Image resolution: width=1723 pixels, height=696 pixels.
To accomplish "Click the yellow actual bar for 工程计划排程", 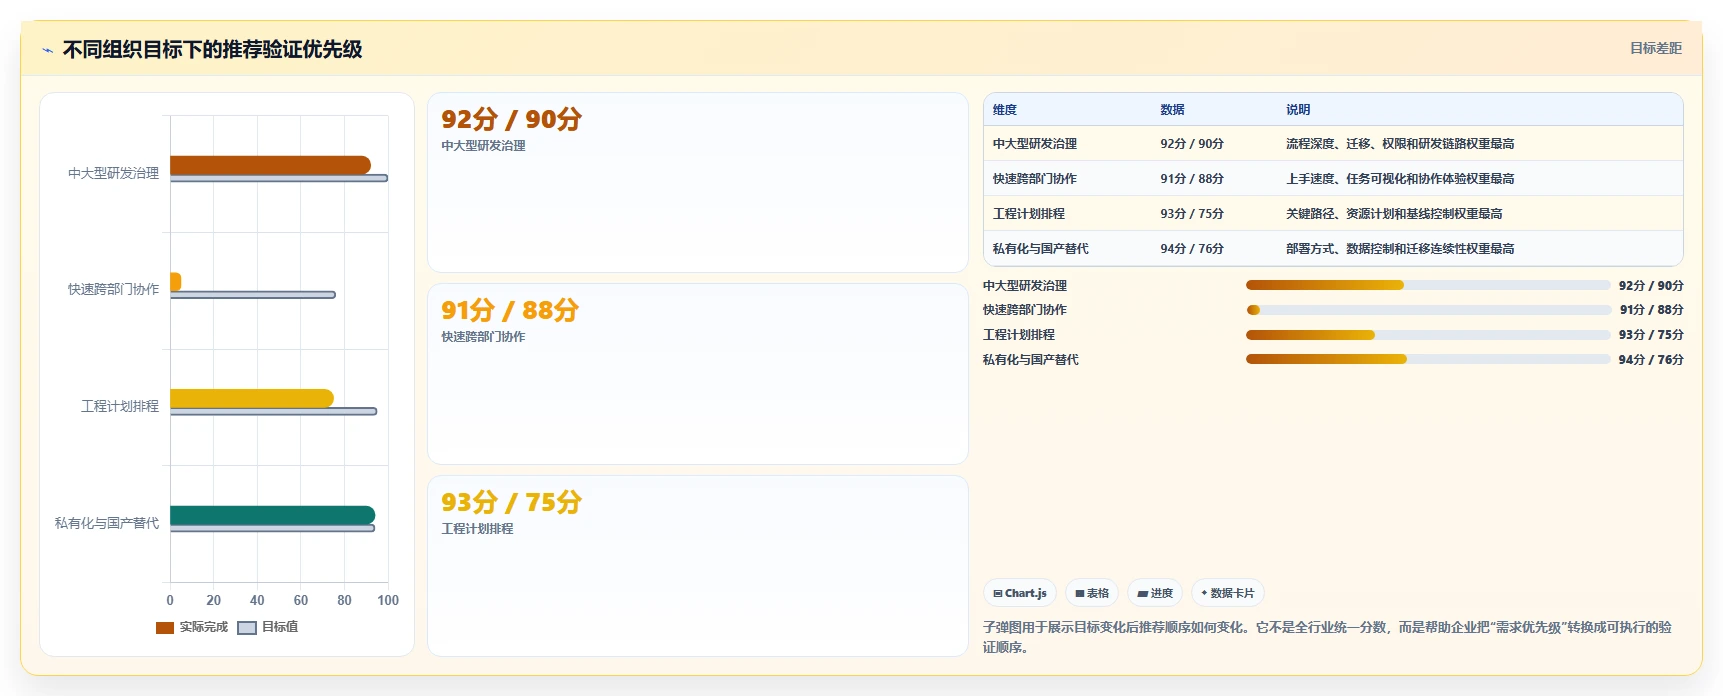I will click(252, 398).
